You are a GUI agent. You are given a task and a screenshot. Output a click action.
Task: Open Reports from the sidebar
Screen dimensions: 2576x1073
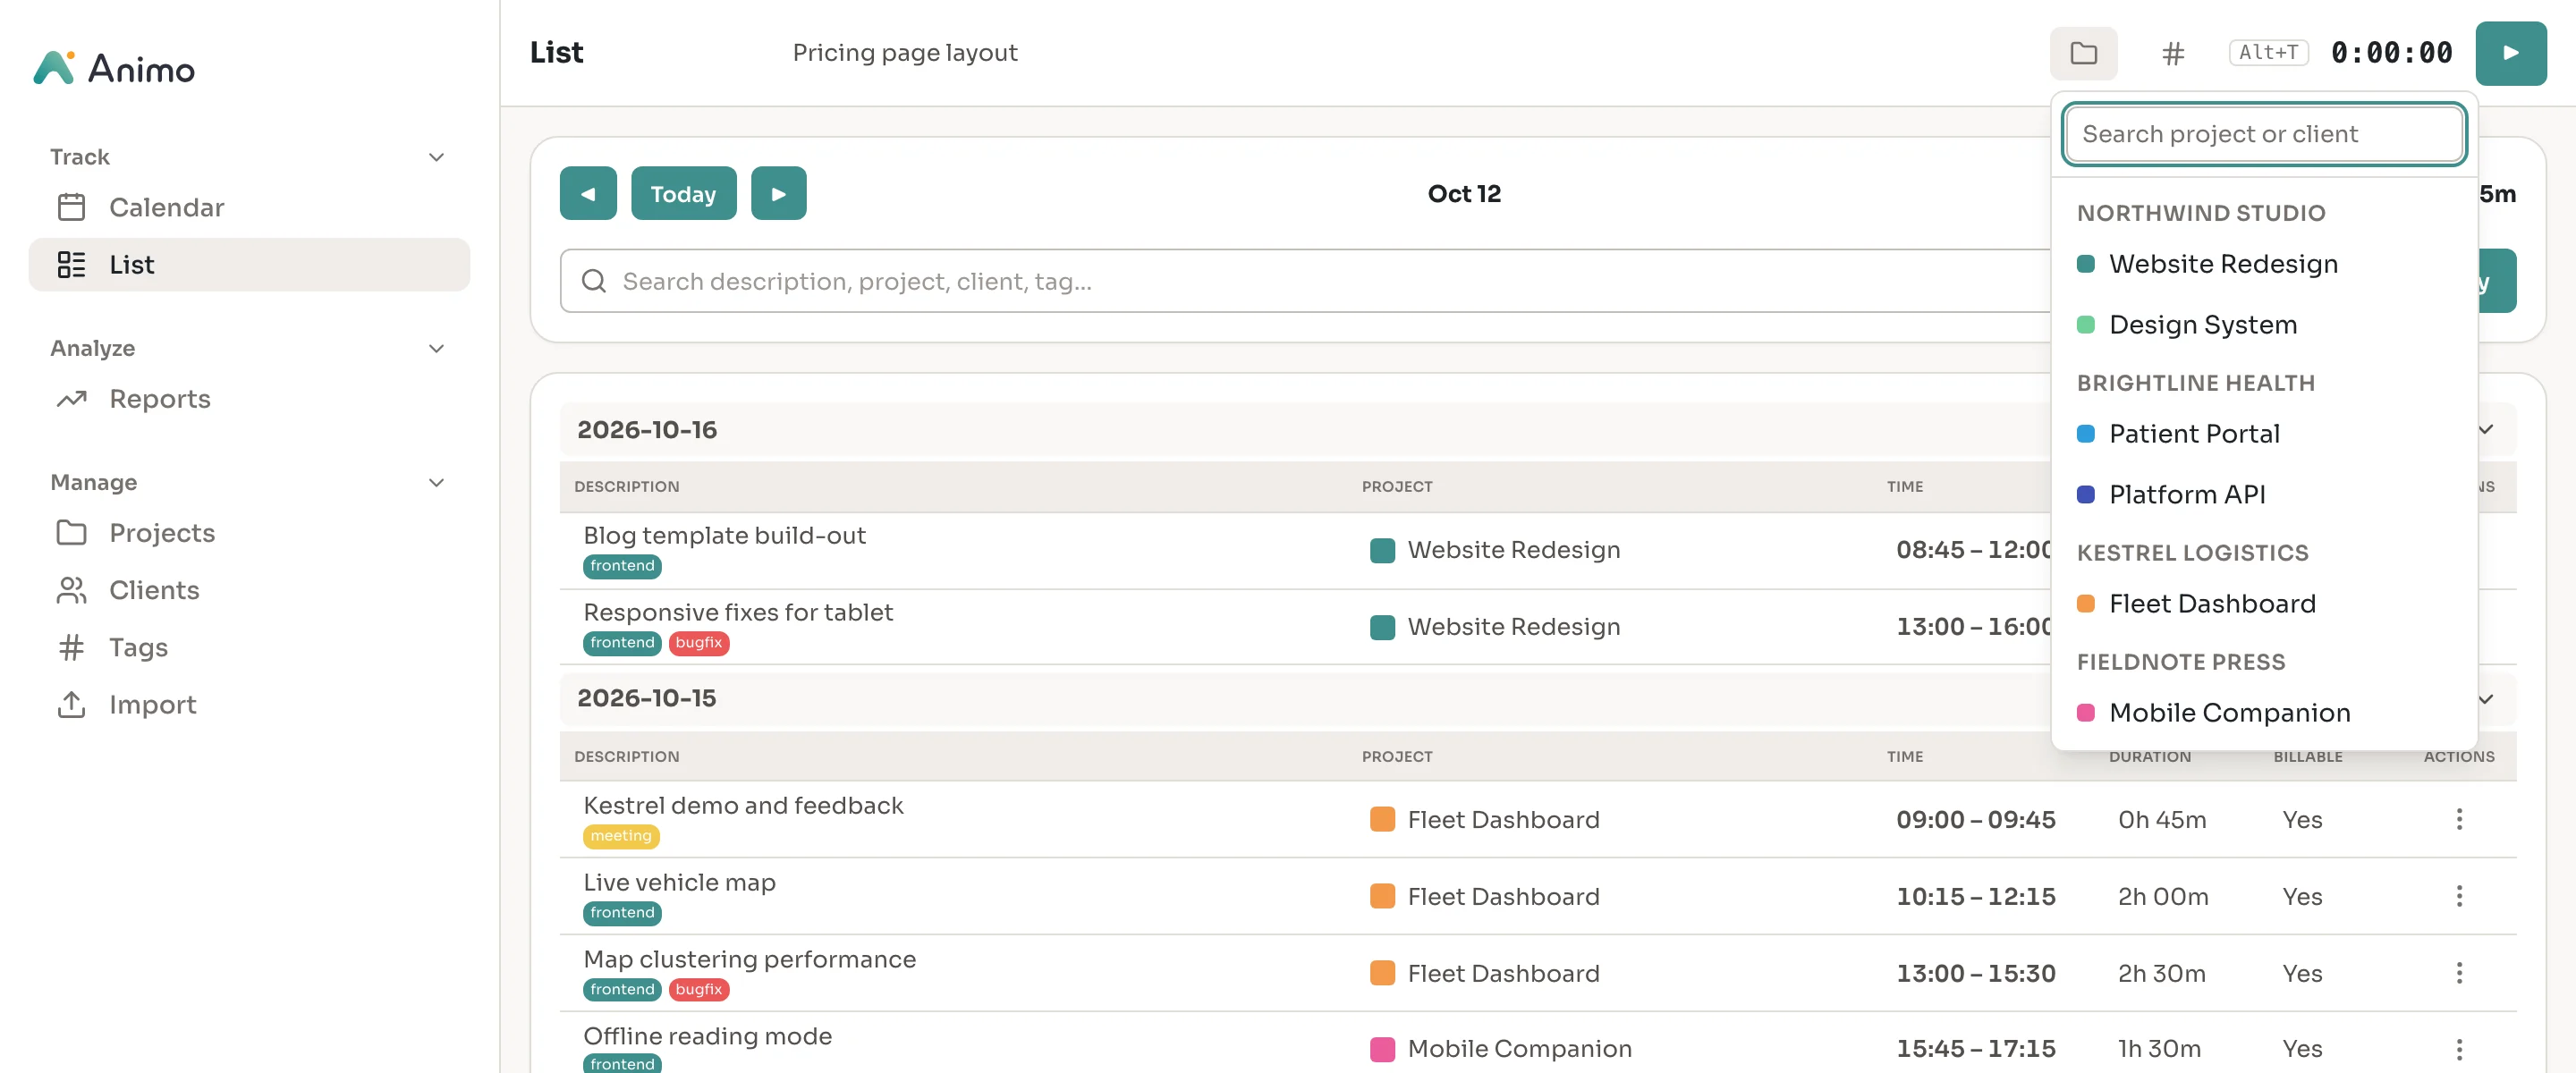(x=249, y=399)
